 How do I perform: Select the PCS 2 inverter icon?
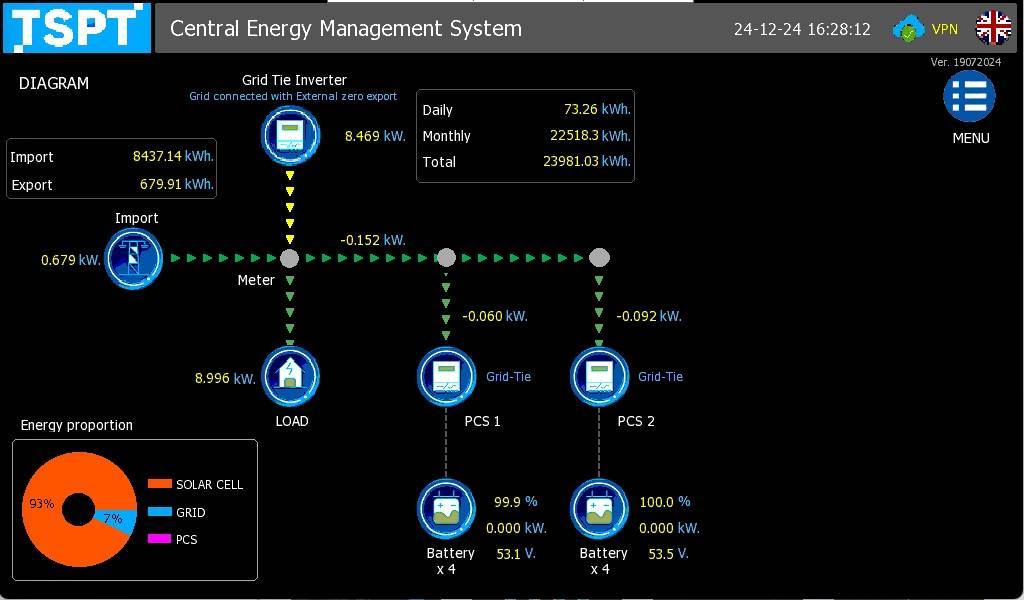600,377
